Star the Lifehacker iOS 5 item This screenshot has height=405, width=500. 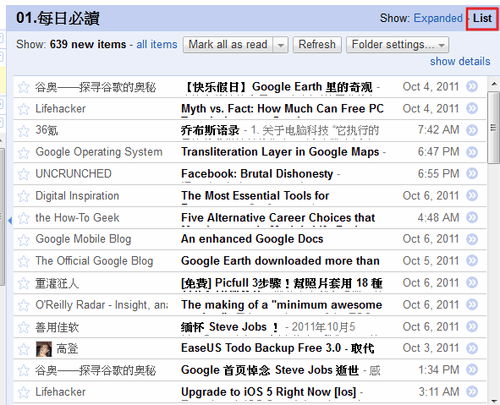coord(24,392)
